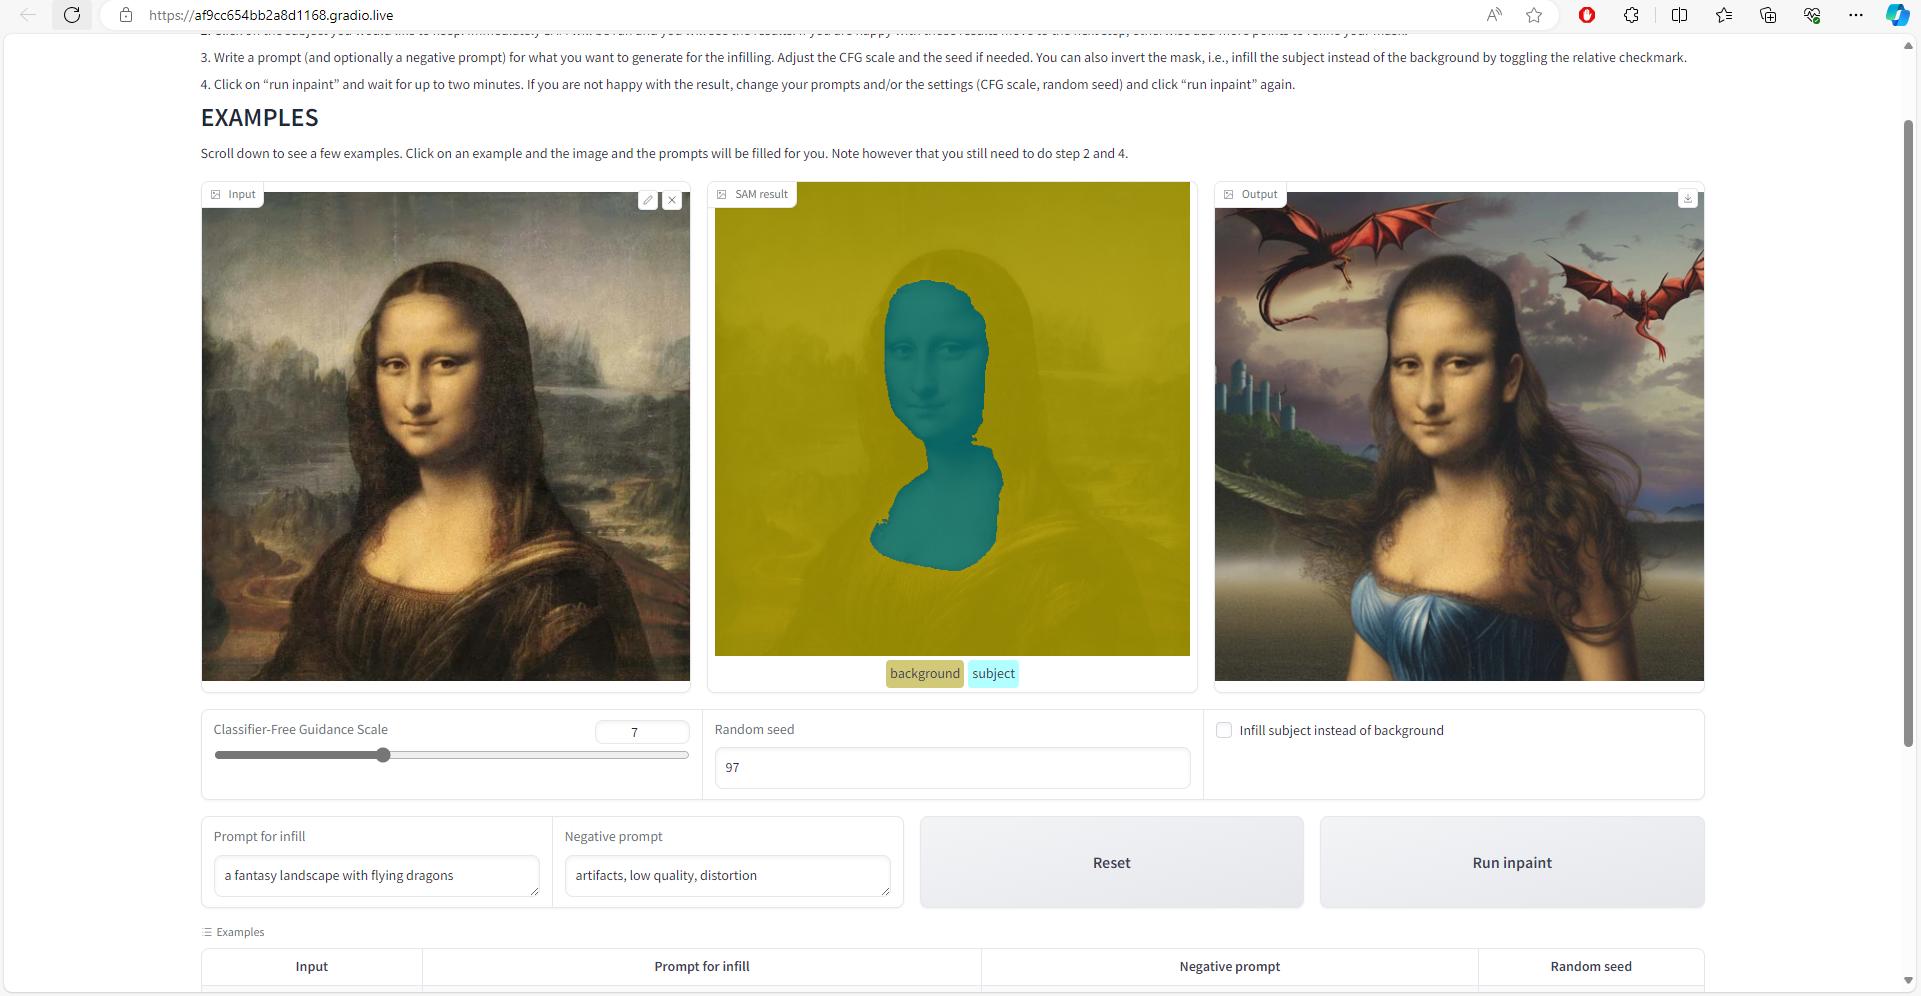
Task: Select the background legend label
Action: click(x=925, y=673)
